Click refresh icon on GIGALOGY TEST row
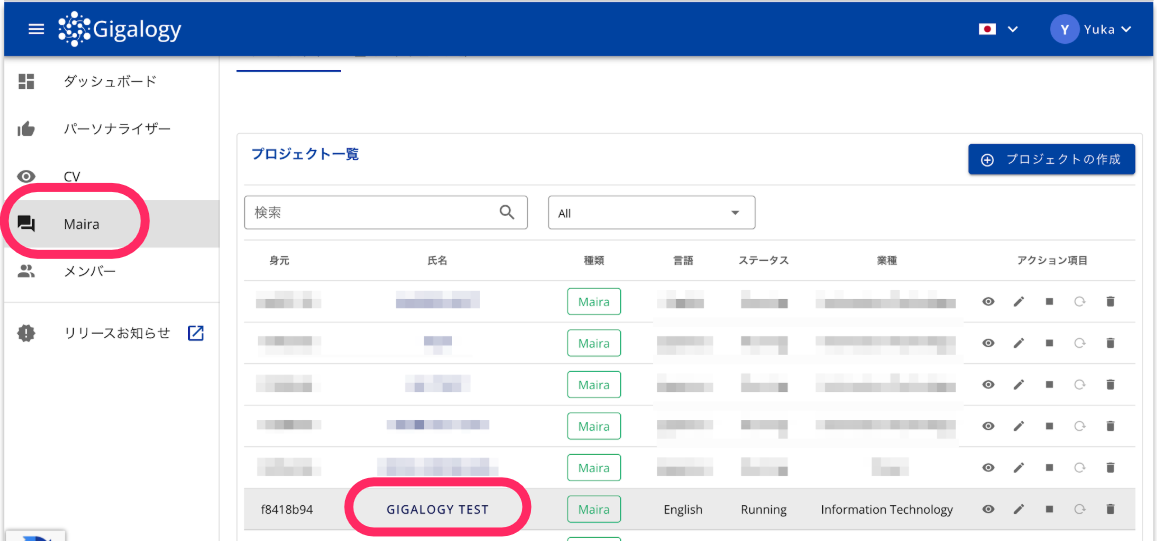Image resolution: width=1157 pixels, height=541 pixels. pos(1080,509)
